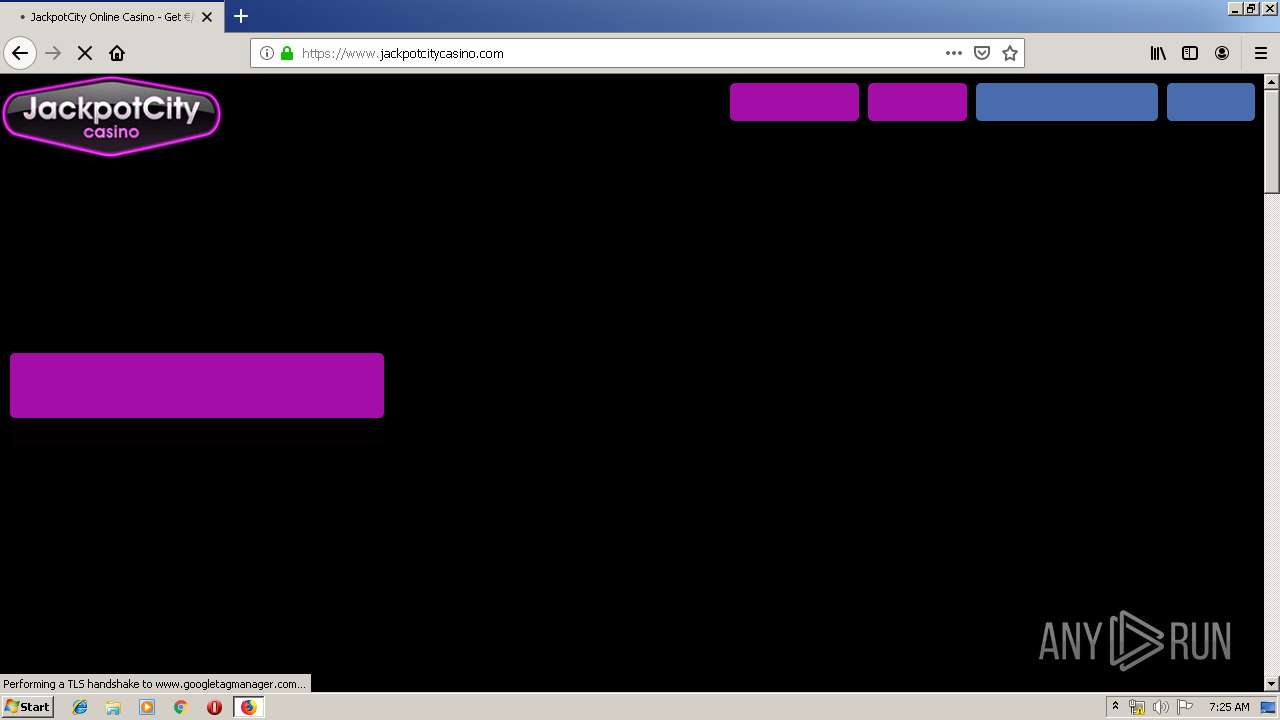Viewport: 1280px width, 720px height.
Task: Open Windows Explorer folder from taskbar
Action: (113, 707)
